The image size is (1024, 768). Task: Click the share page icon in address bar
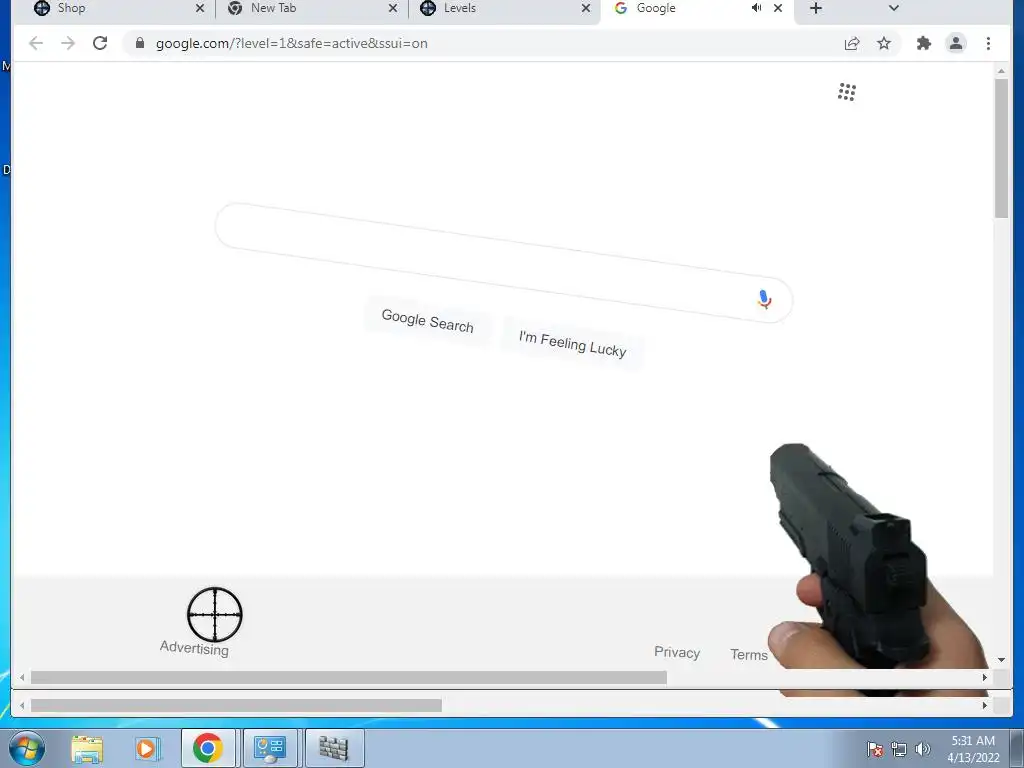coord(852,44)
